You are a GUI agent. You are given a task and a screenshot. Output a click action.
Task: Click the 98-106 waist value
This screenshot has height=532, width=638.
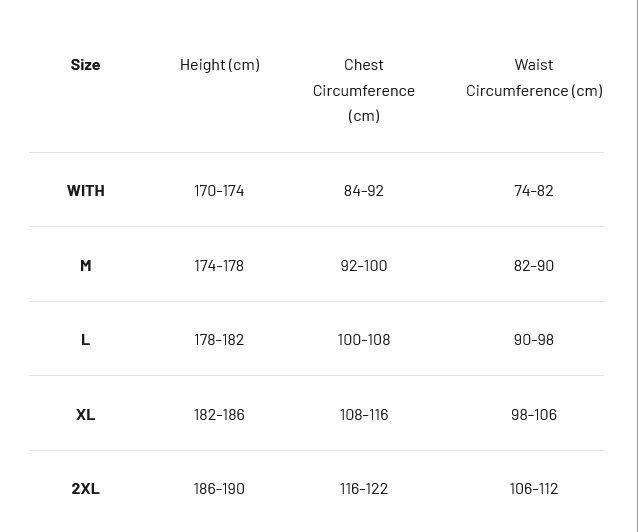(533, 414)
